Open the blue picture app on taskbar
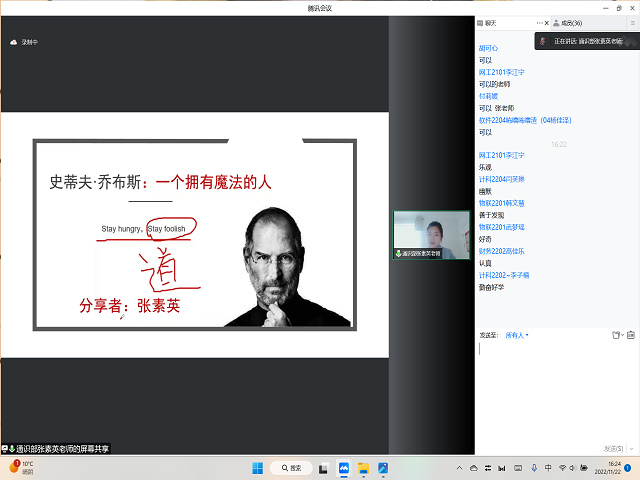The height and width of the screenshot is (480, 640). (383, 468)
